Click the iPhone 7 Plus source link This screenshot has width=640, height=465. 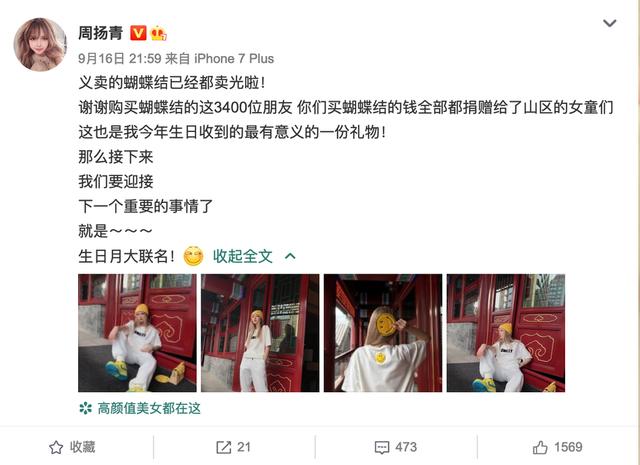pyautogui.click(x=234, y=58)
